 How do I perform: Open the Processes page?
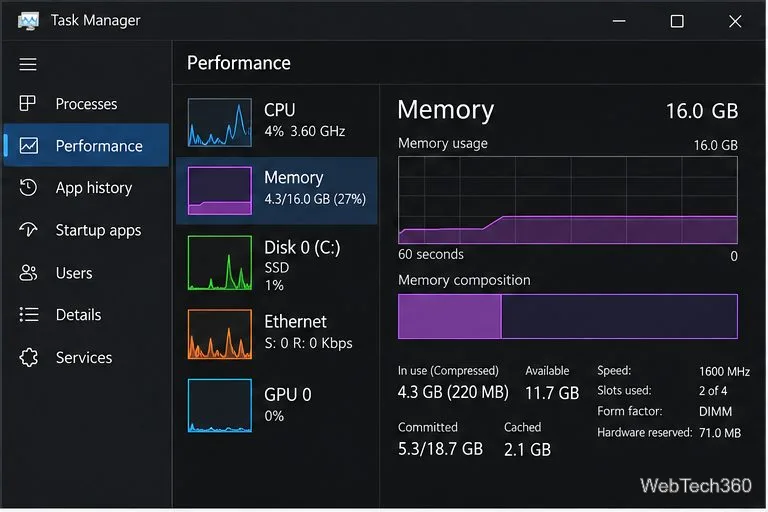pyautogui.click(x=86, y=104)
